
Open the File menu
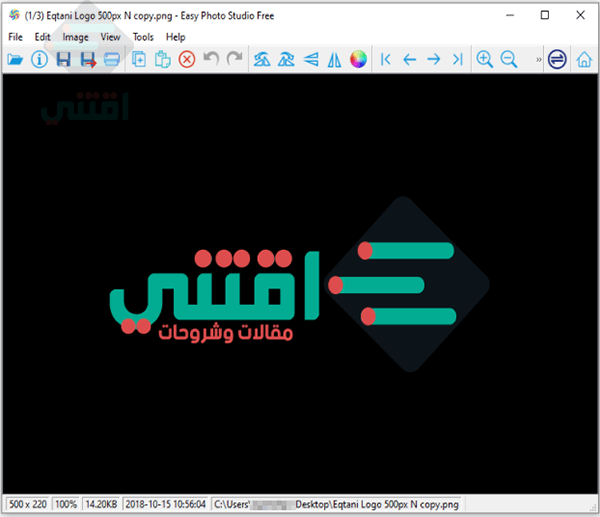[15, 37]
